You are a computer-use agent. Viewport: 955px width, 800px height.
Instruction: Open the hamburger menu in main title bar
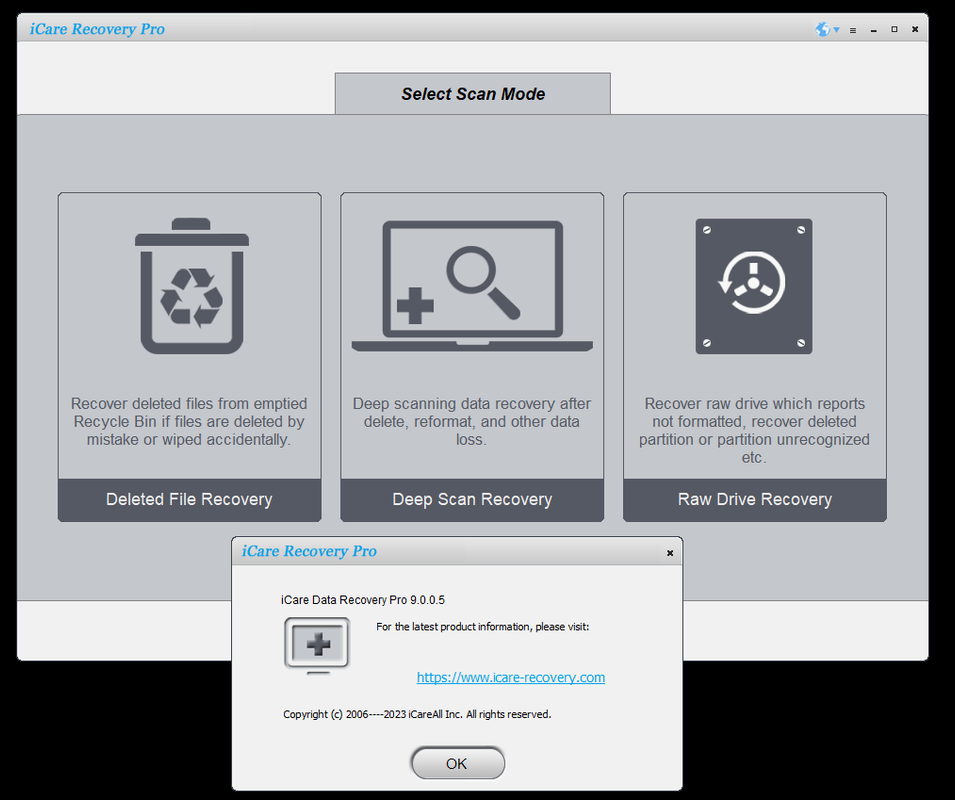click(x=853, y=30)
